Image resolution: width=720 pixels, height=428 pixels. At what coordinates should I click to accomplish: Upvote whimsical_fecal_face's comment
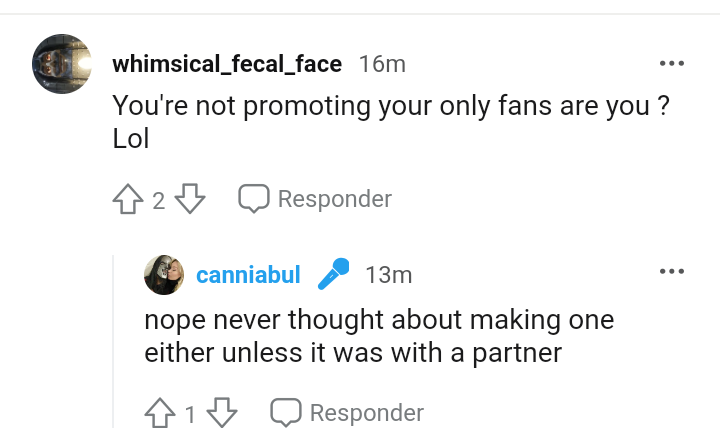(126, 200)
